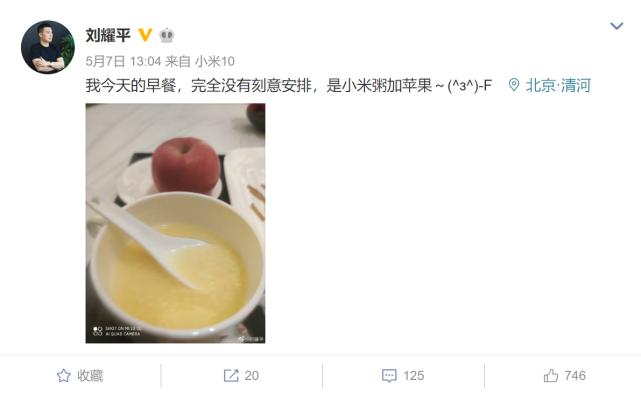Open the 125 comments count

(x=413, y=376)
